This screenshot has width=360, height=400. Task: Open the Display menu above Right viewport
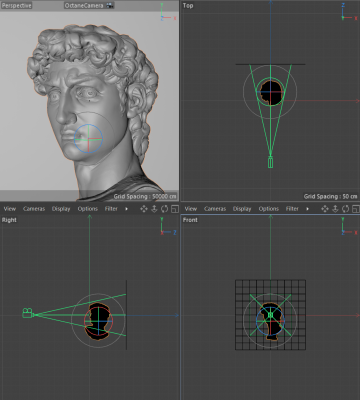coord(61,209)
